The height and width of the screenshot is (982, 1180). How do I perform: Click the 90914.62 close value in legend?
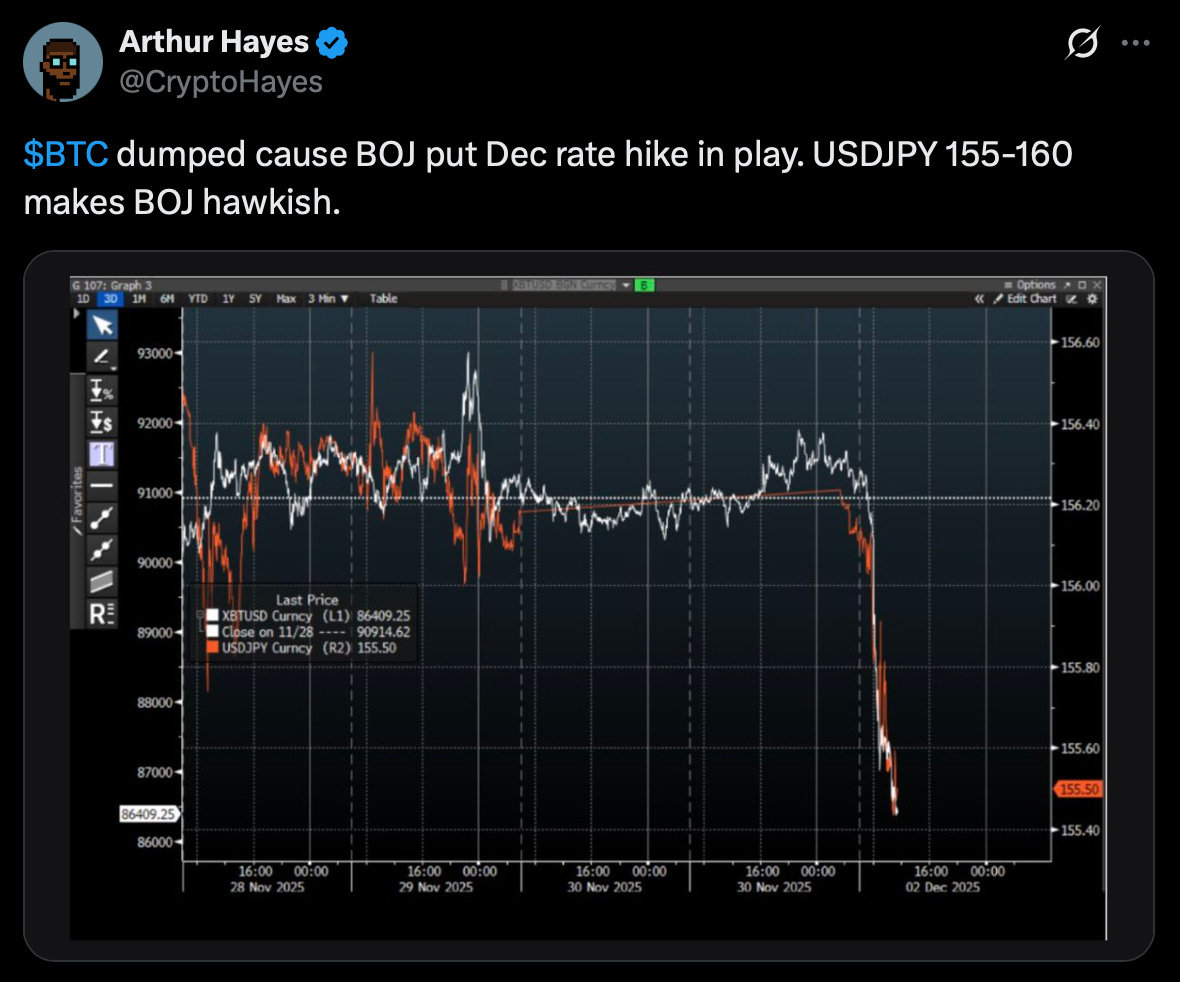pos(383,632)
